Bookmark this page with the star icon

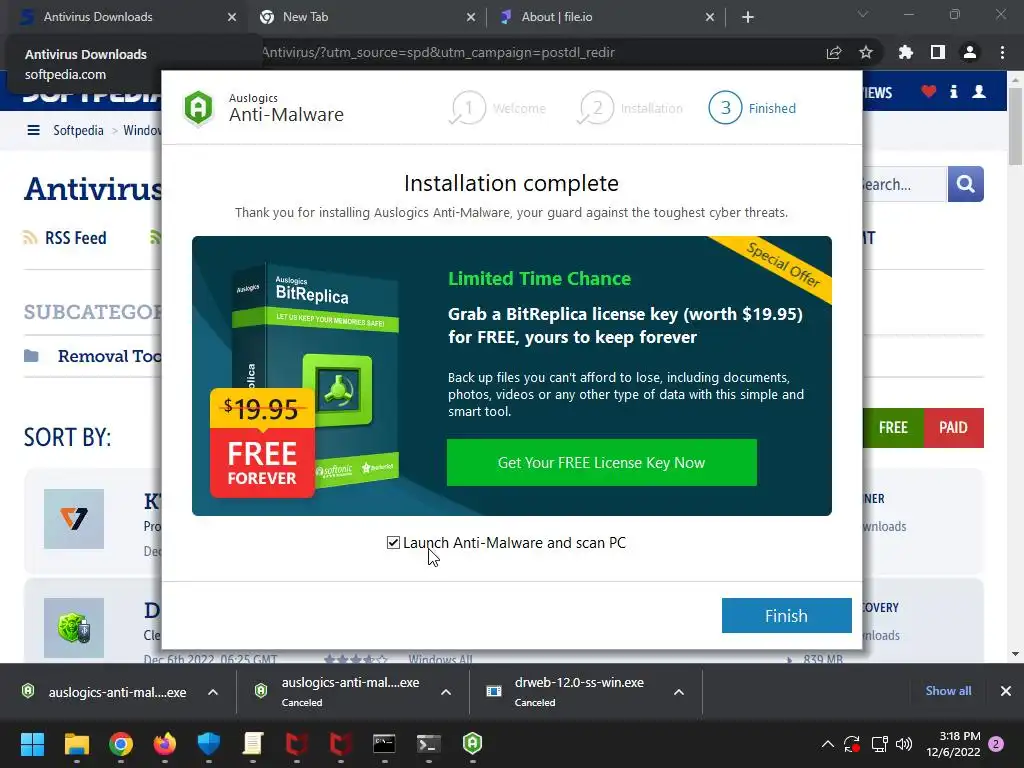[866, 52]
